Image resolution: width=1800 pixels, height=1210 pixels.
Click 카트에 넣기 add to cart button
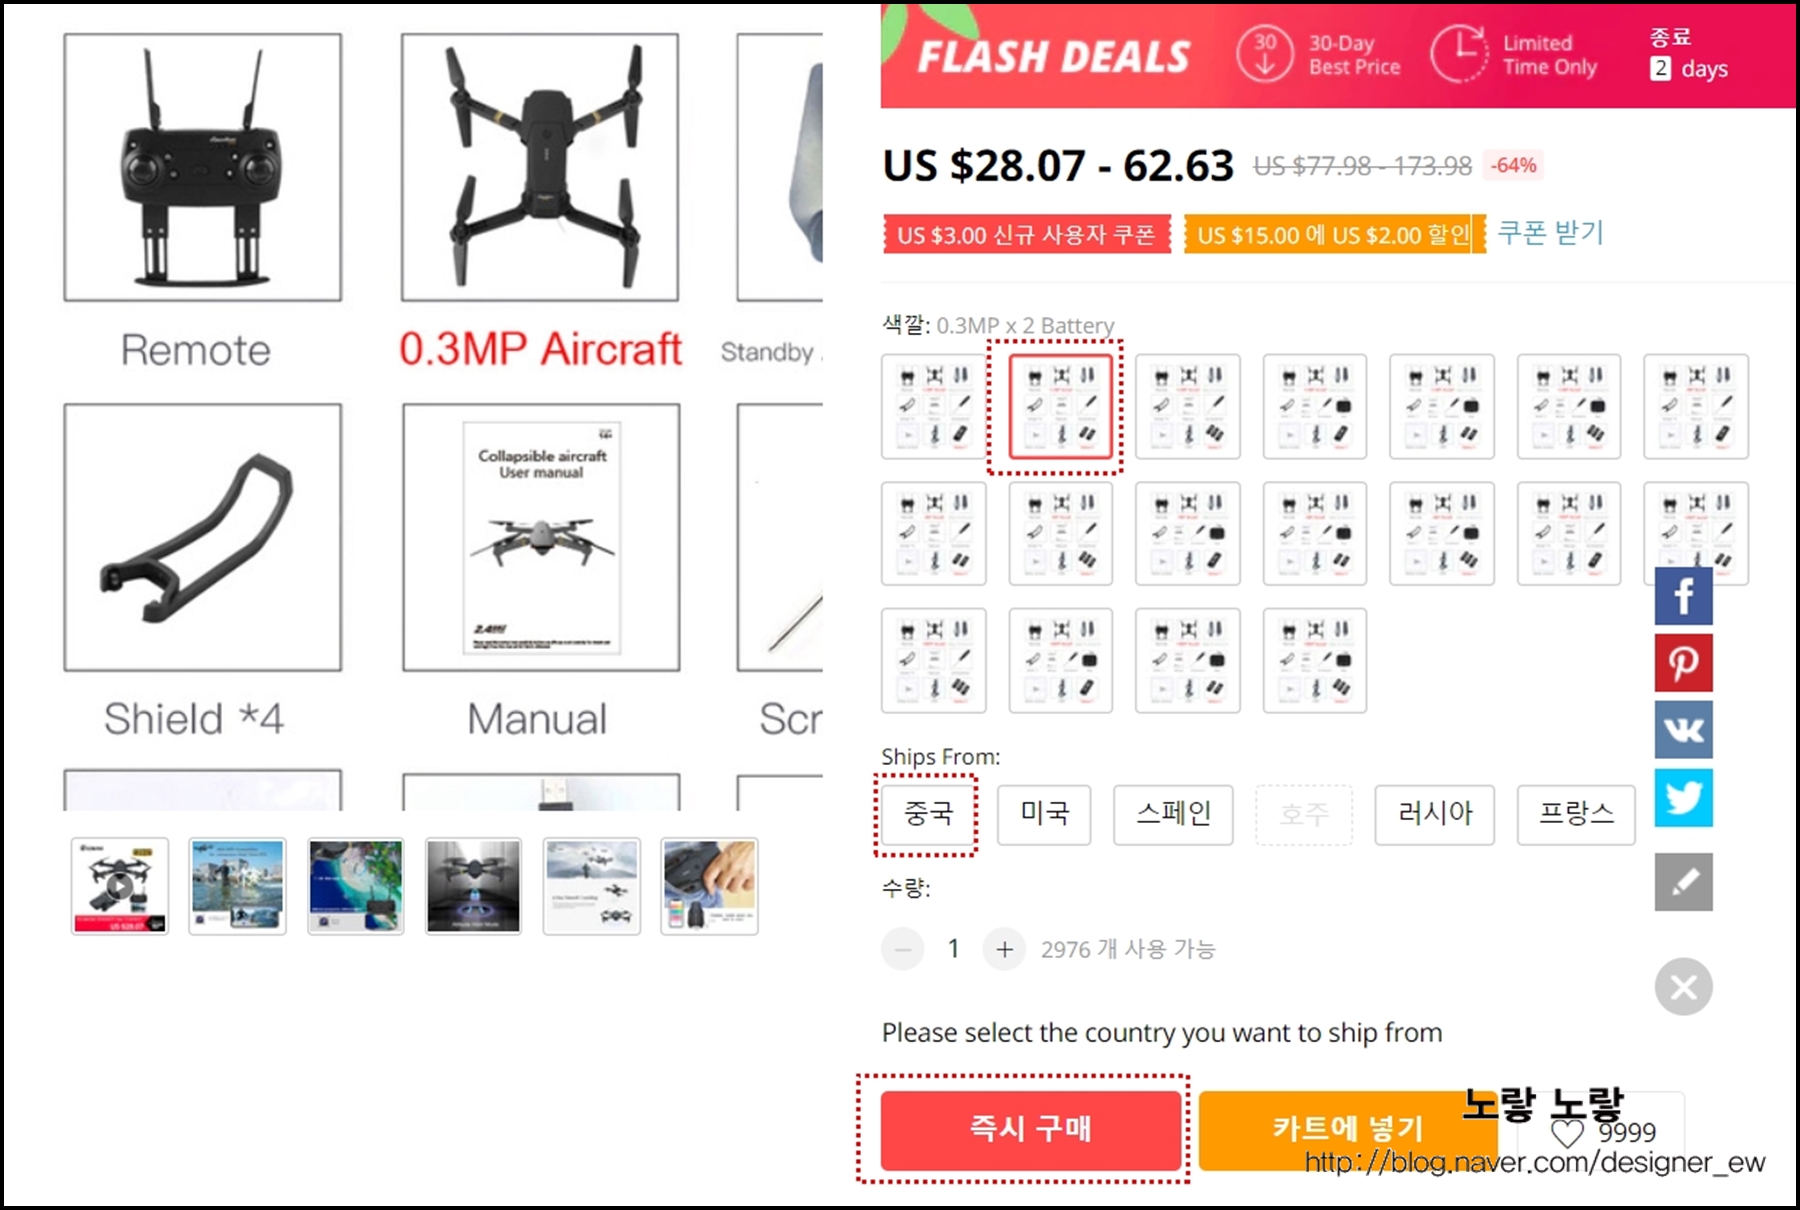point(1347,1130)
